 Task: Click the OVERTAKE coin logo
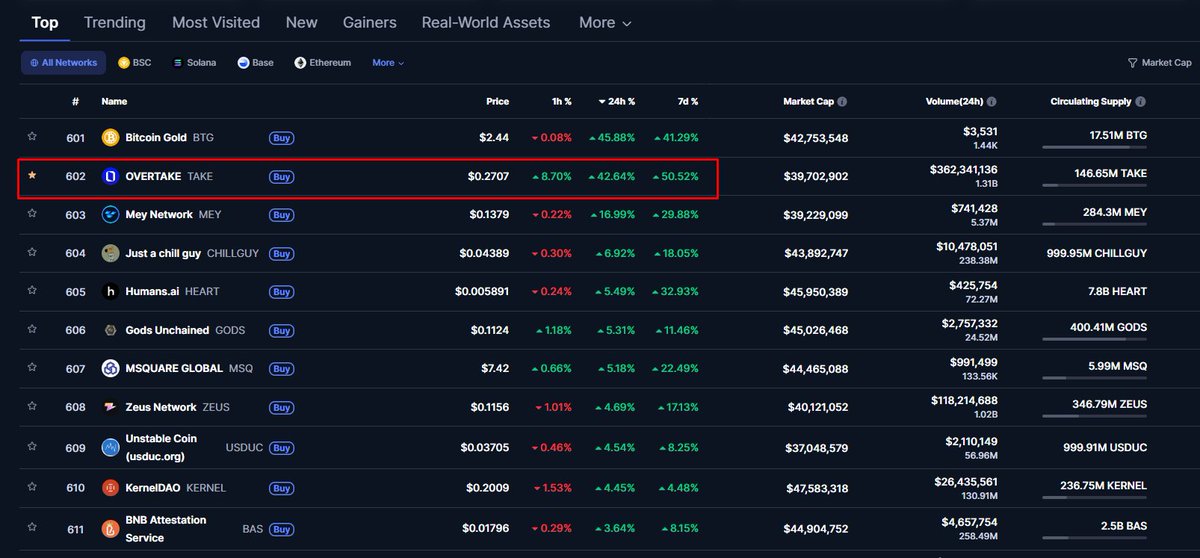pos(110,176)
